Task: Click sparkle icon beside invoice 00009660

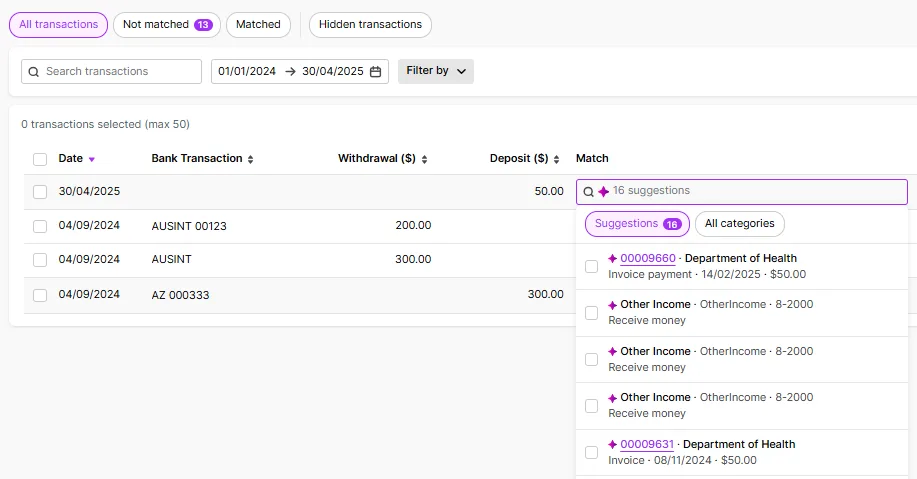Action: click(x=612, y=259)
